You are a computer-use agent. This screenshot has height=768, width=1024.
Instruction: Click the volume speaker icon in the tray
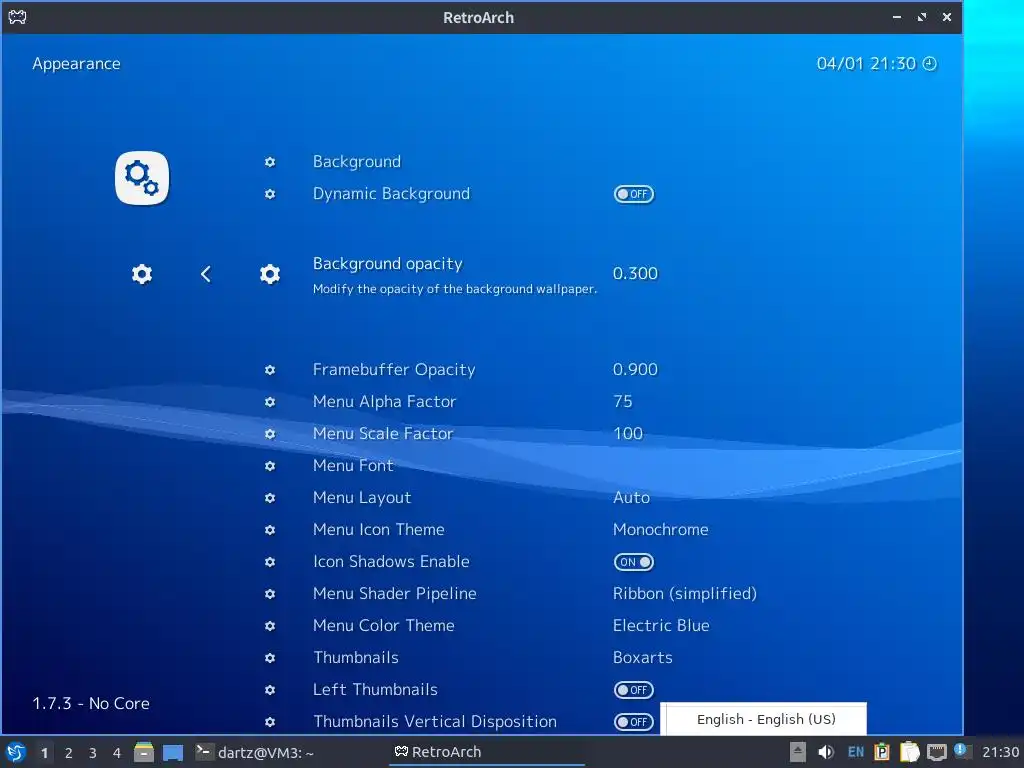click(x=825, y=752)
